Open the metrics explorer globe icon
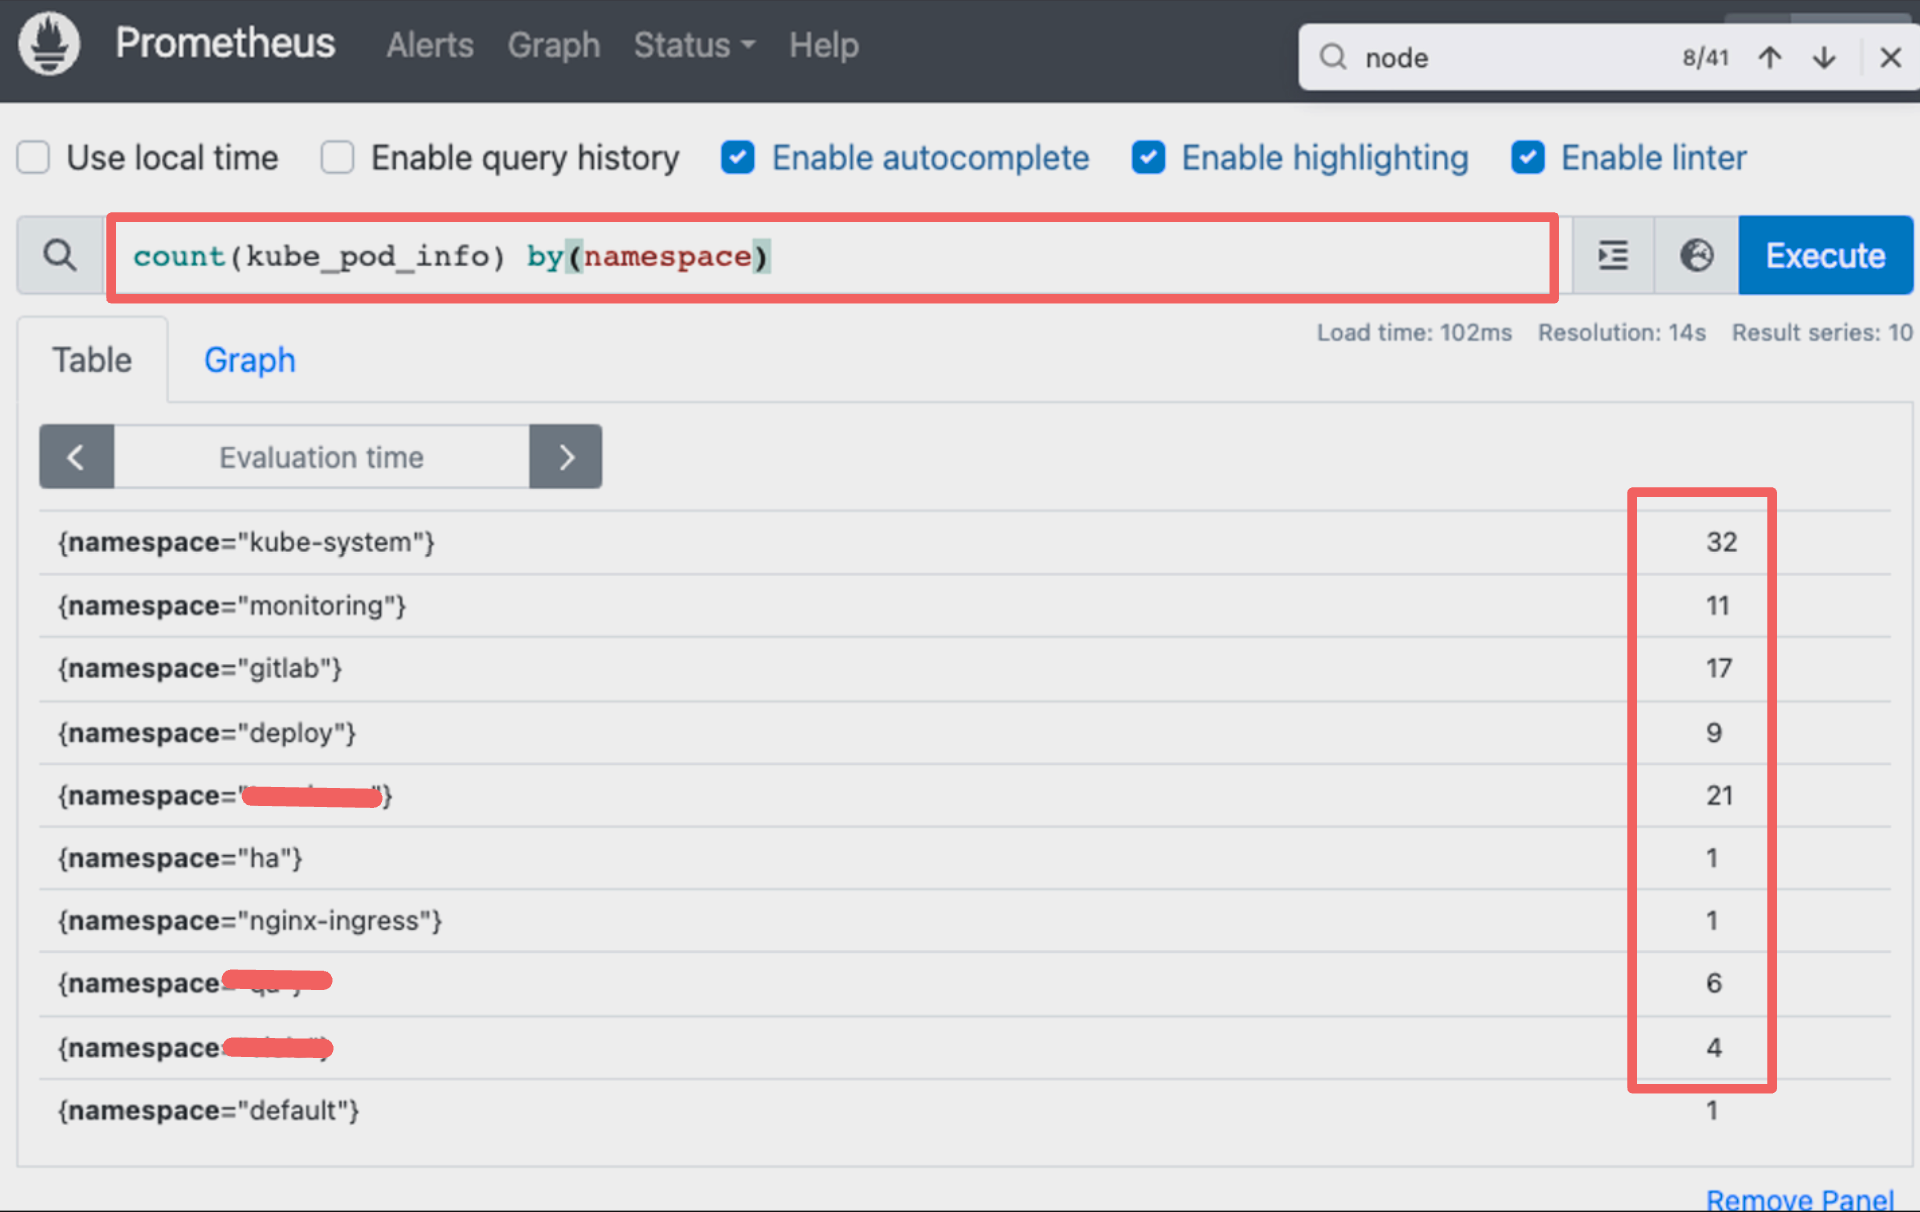The width and height of the screenshot is (1920, 1212). pyautogui.click(x=1696, y=256)
